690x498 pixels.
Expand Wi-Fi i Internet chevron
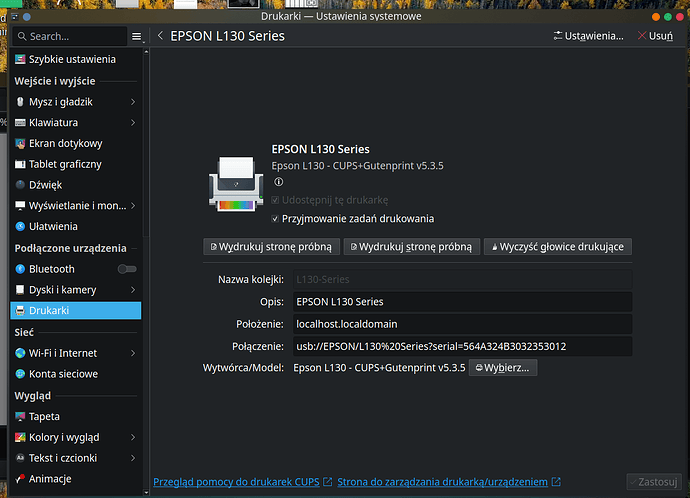(133, 353)
